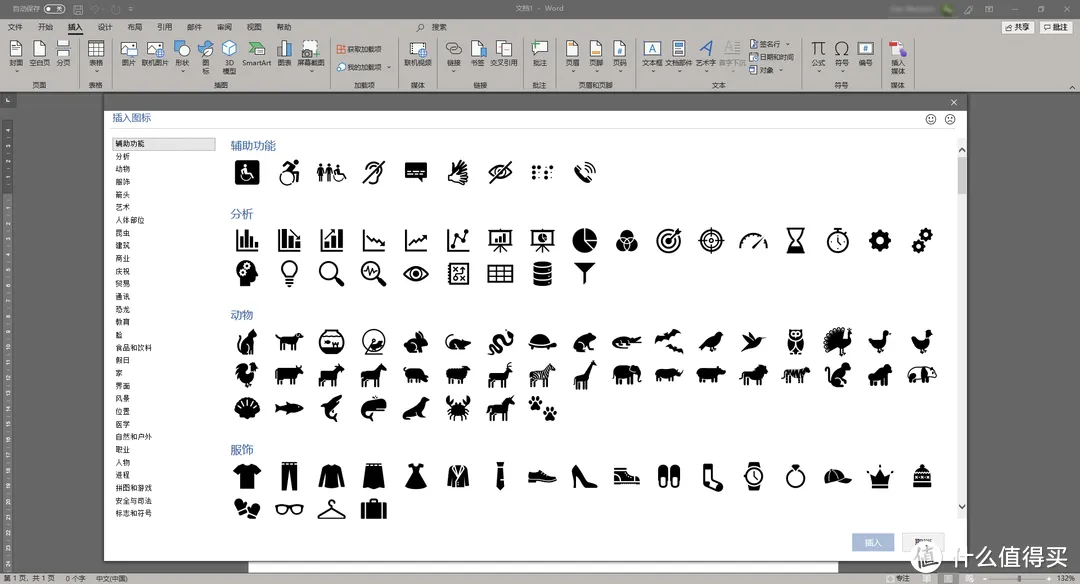Select the funnel filter icon under 分析
This screenshot has width=1080, height=584.
tap(584, 272)
